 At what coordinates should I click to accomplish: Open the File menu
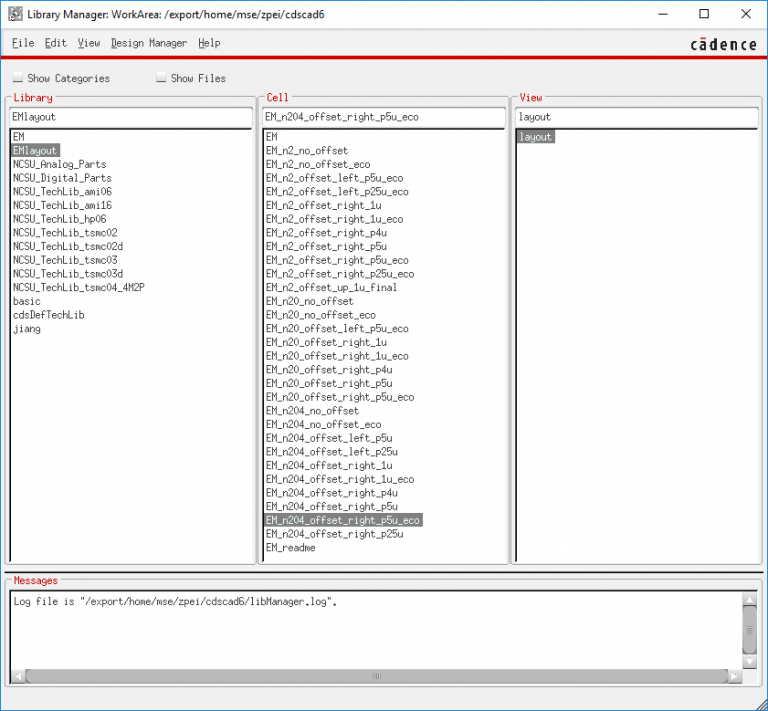tap(22, 43)
